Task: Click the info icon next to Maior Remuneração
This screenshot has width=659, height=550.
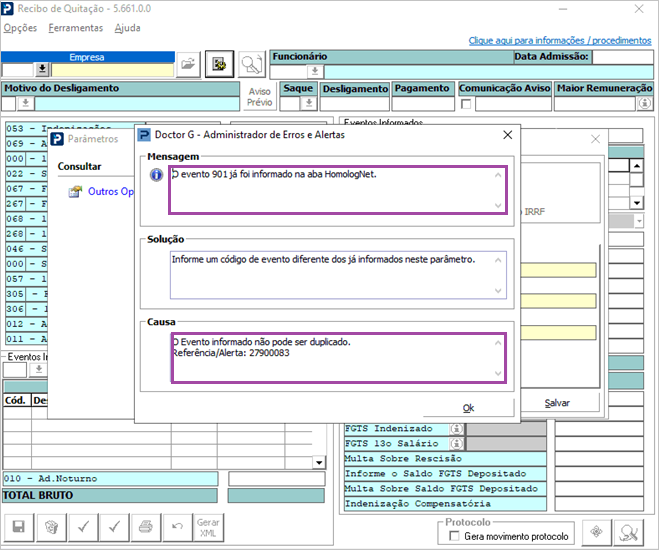Action: 645,103
